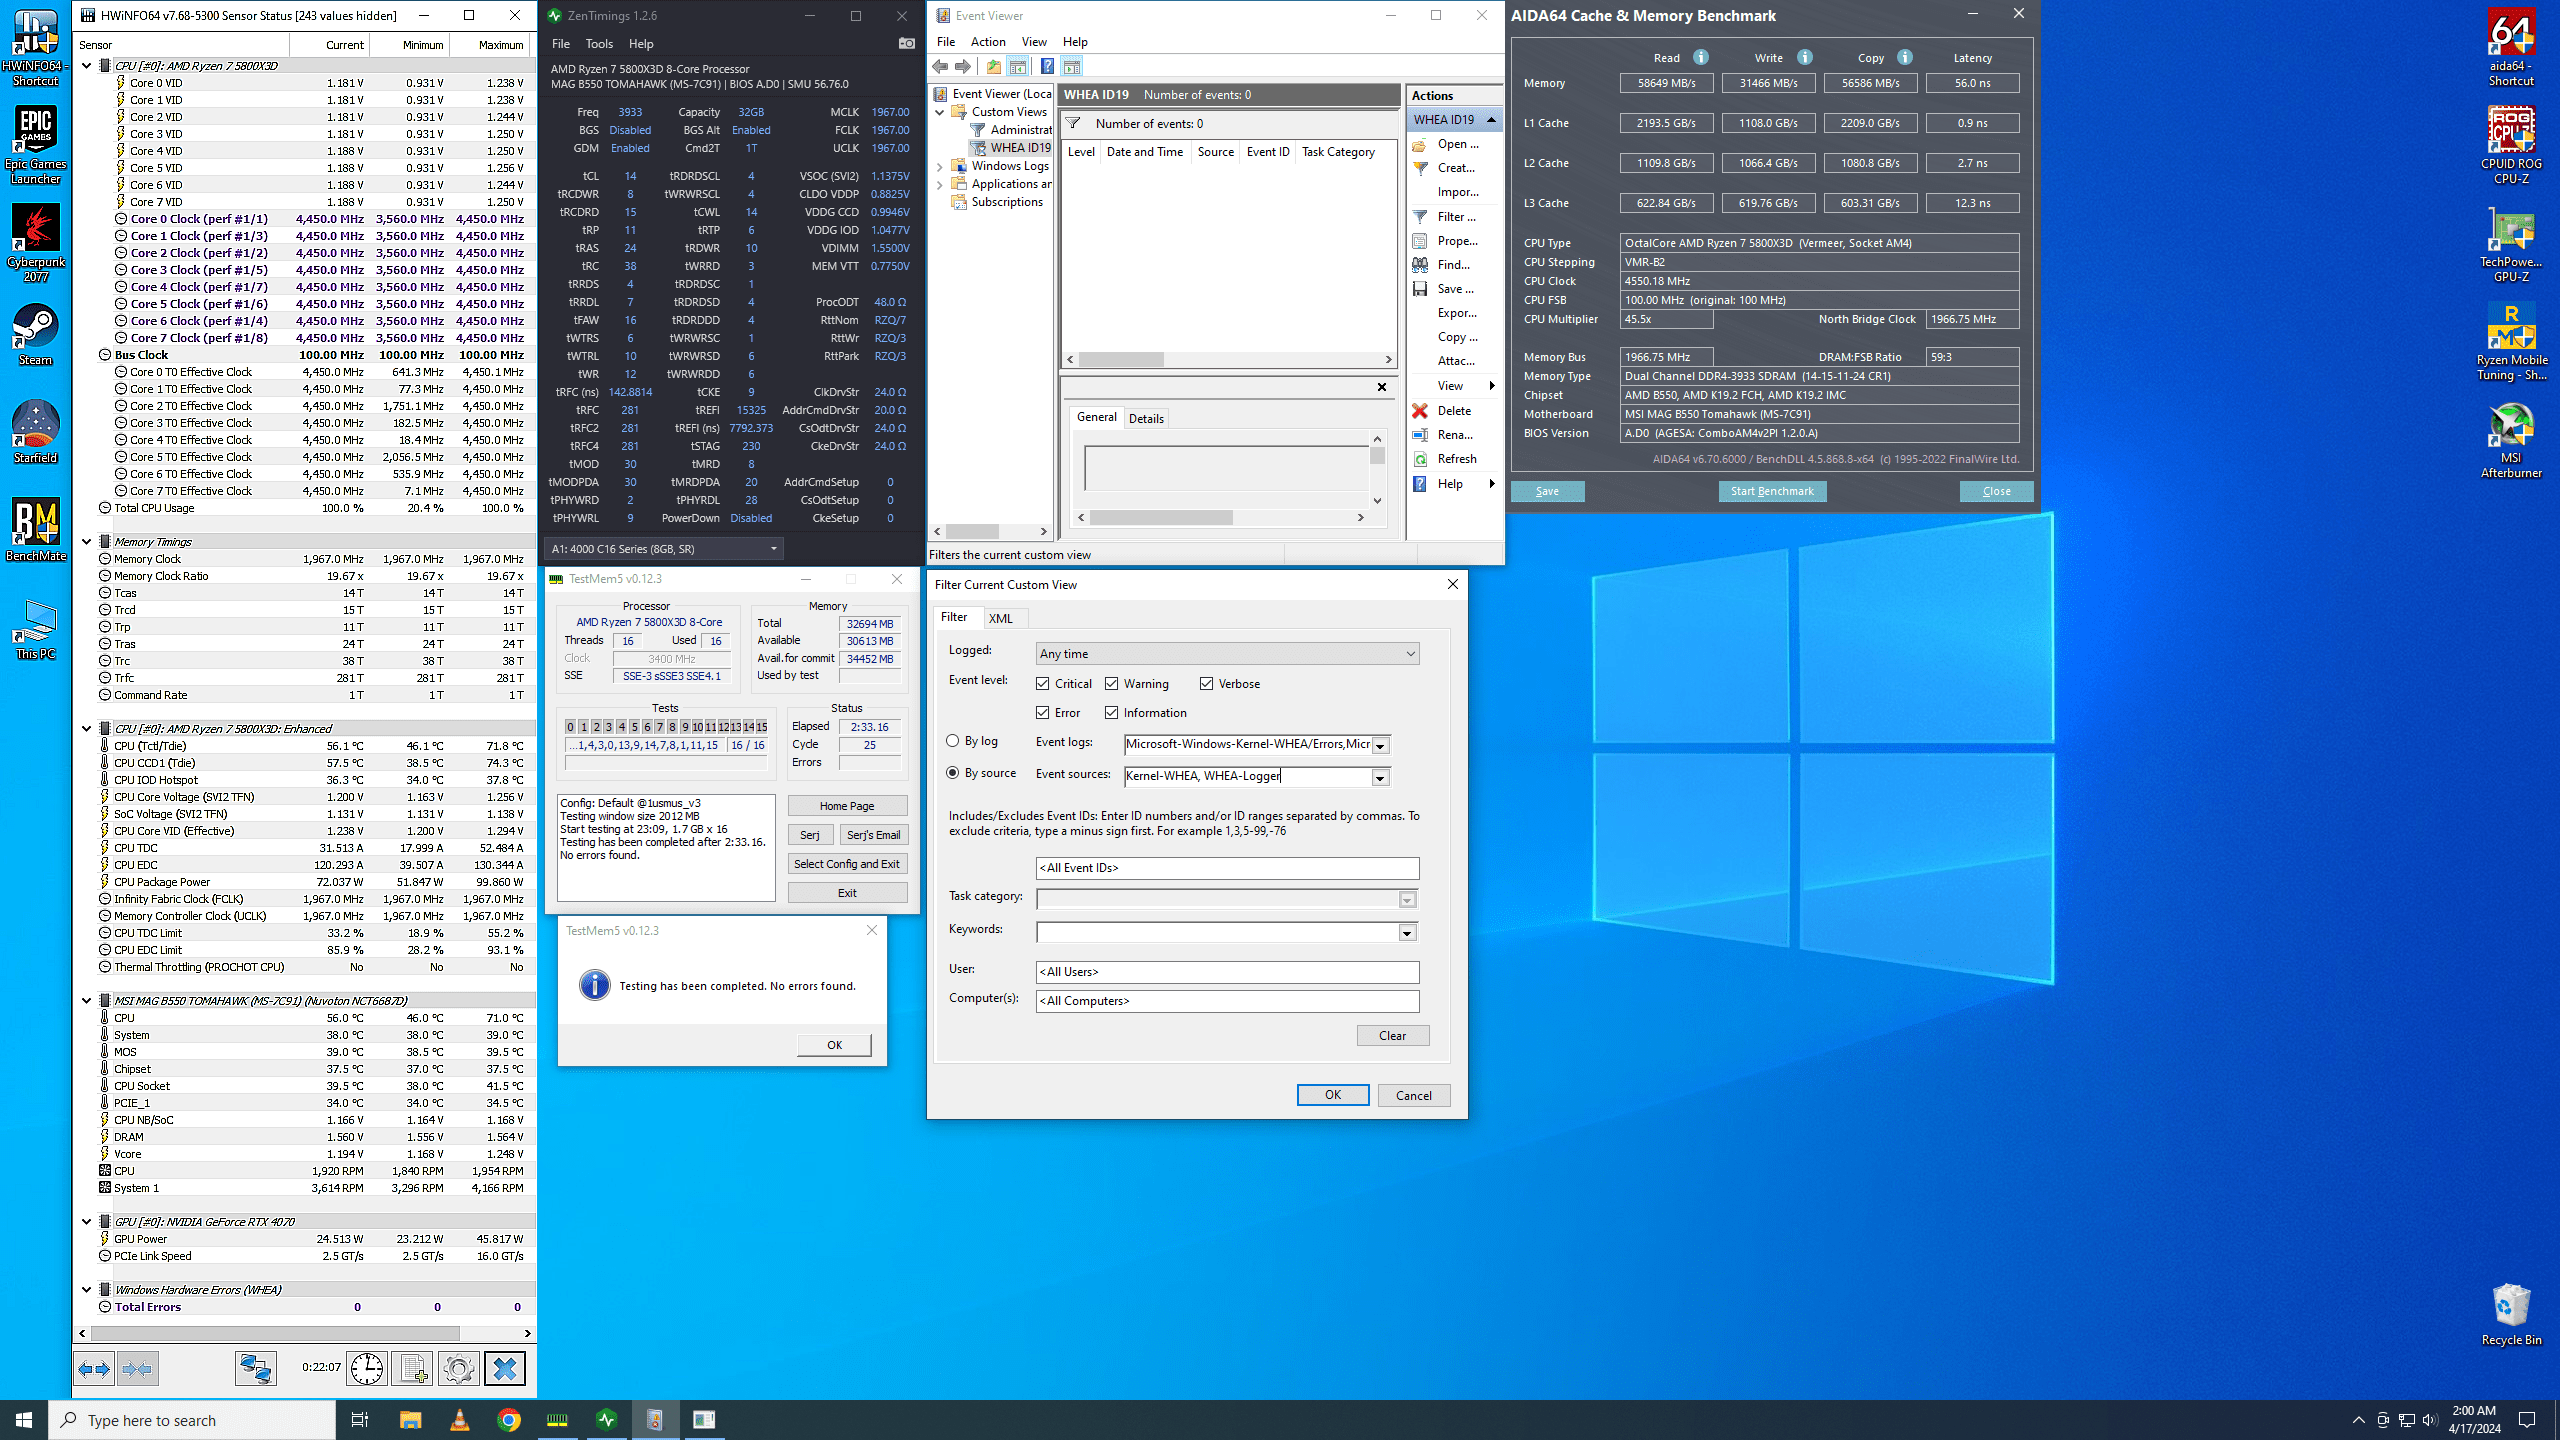Click Save in AIDA64 benchmark
The image size is (2560, 1440).
click(1547, 491)
